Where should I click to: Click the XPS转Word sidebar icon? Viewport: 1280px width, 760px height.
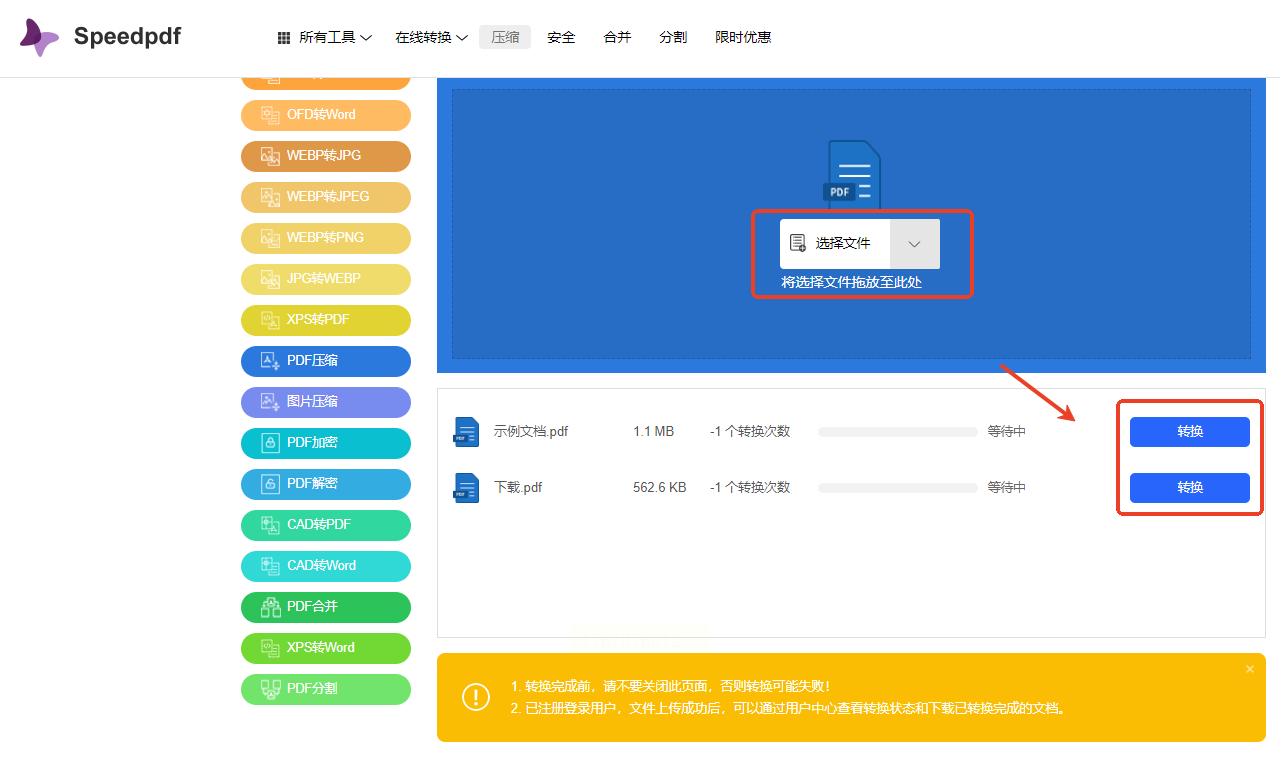[x=270, y=648]
